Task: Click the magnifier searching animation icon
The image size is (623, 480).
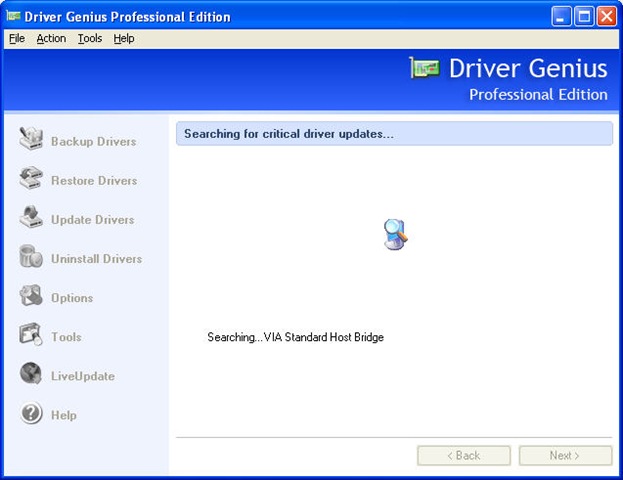Action: coord(395,234)
